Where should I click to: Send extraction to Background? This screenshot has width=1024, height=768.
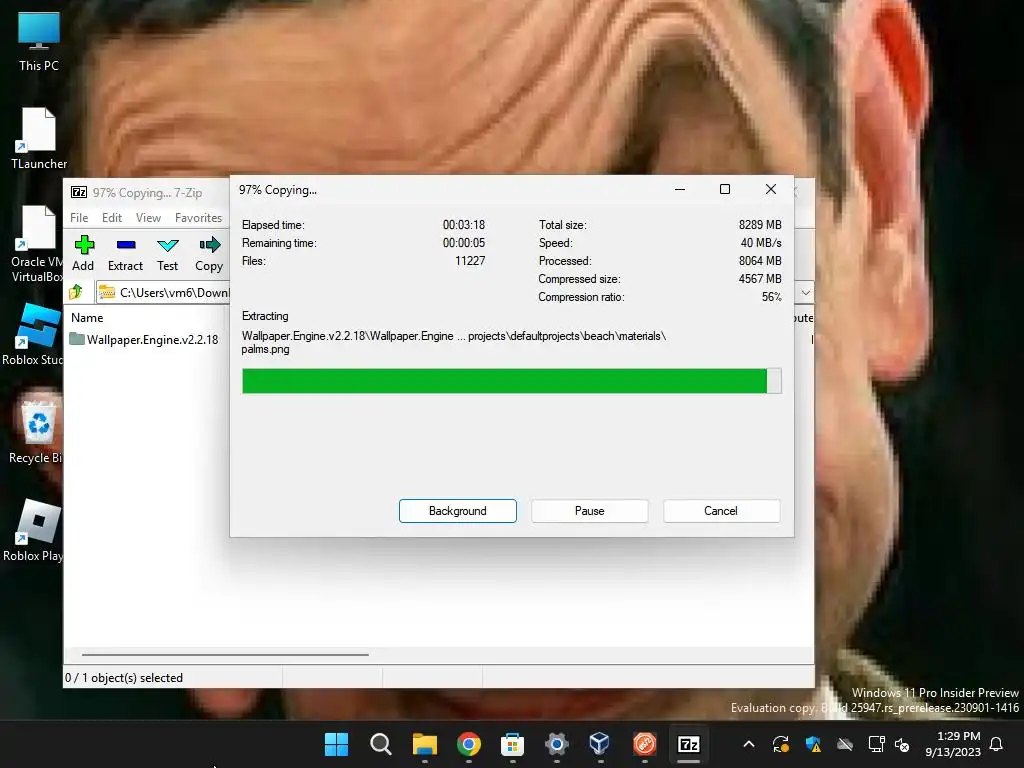tap(458, 511)
